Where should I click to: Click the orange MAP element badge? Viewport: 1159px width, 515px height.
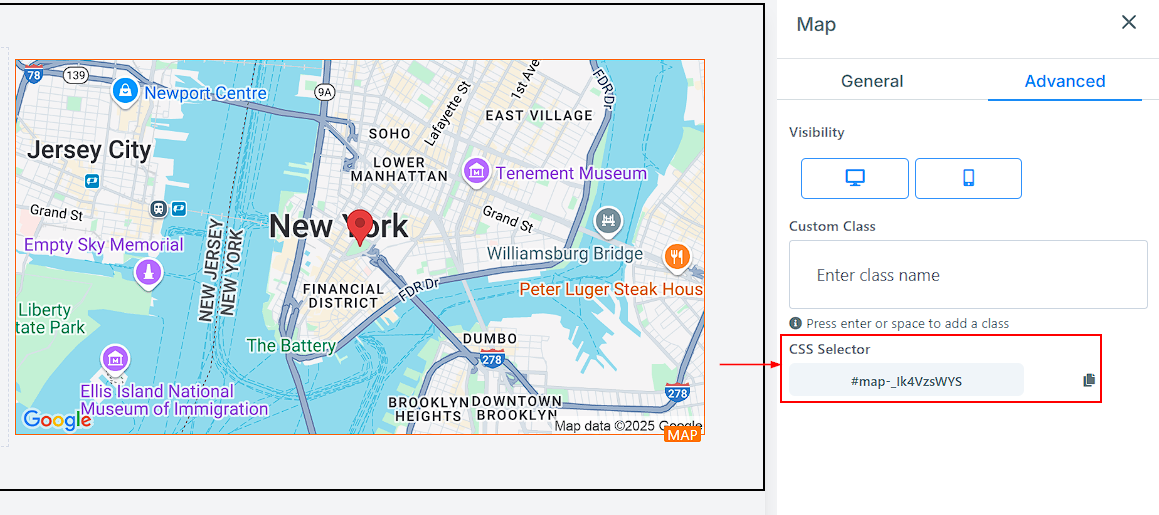(x=683, y=435)
